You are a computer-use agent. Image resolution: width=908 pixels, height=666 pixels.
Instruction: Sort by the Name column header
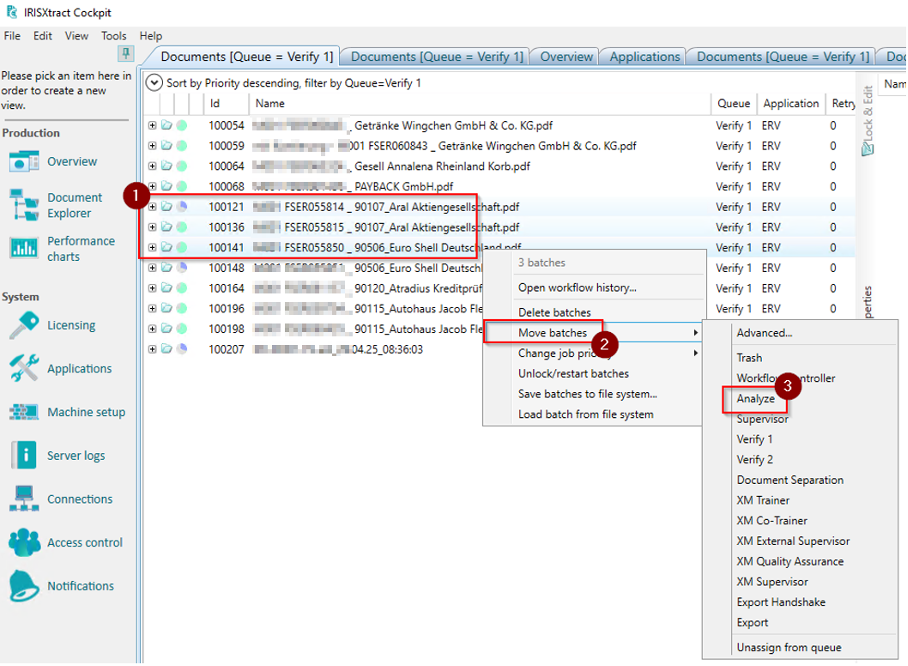coord(479,104)
